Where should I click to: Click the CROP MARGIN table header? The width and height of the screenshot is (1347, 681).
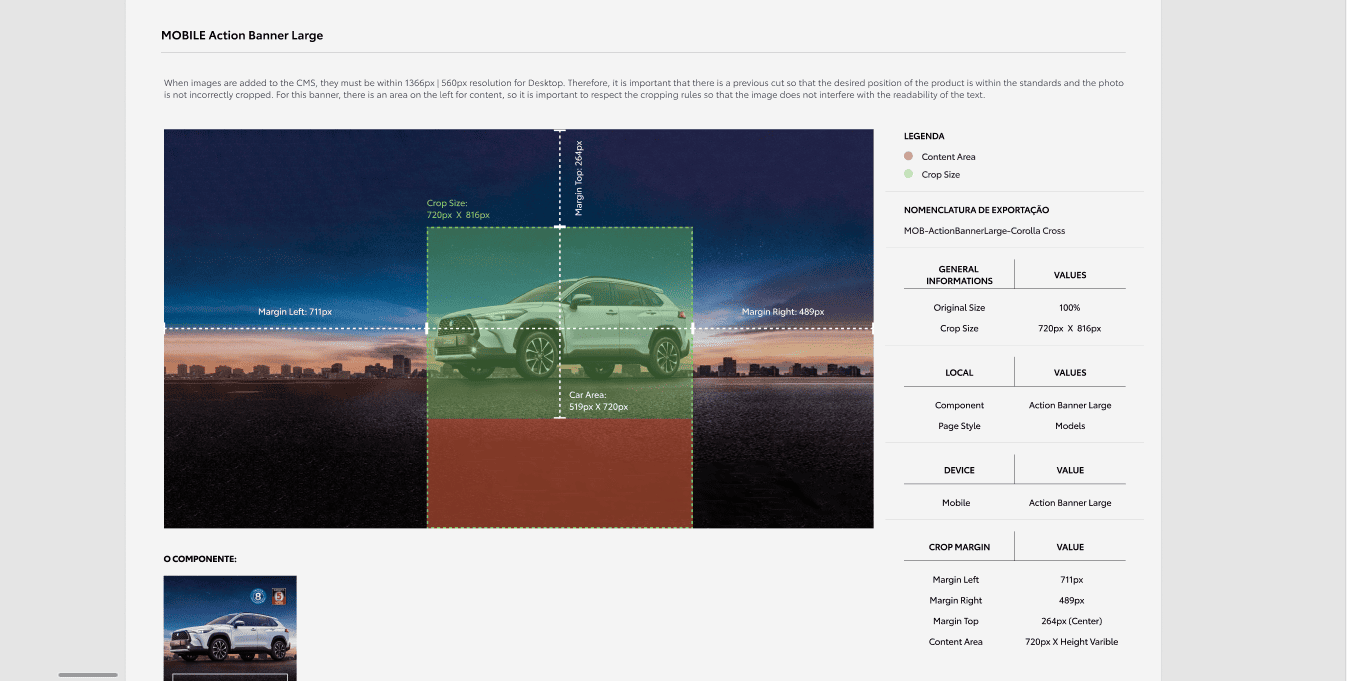coord(959,547)
